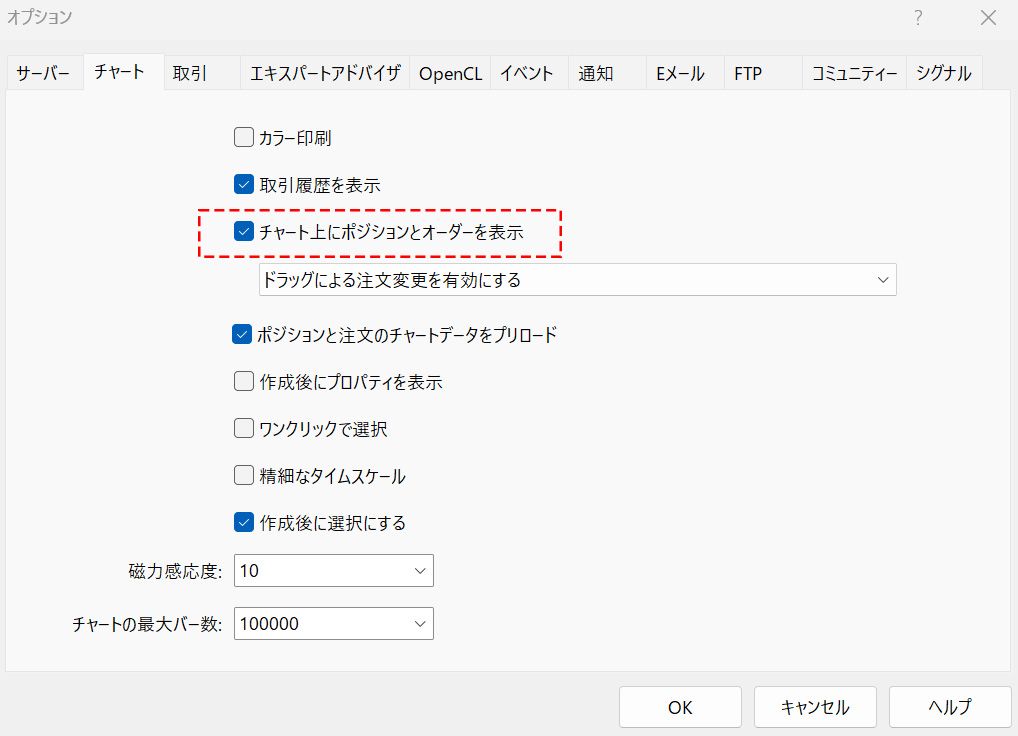Enable 作成後にプロパティを表示 checkbox
Viewport: 1018px width, 736px height.
point(243,381)
